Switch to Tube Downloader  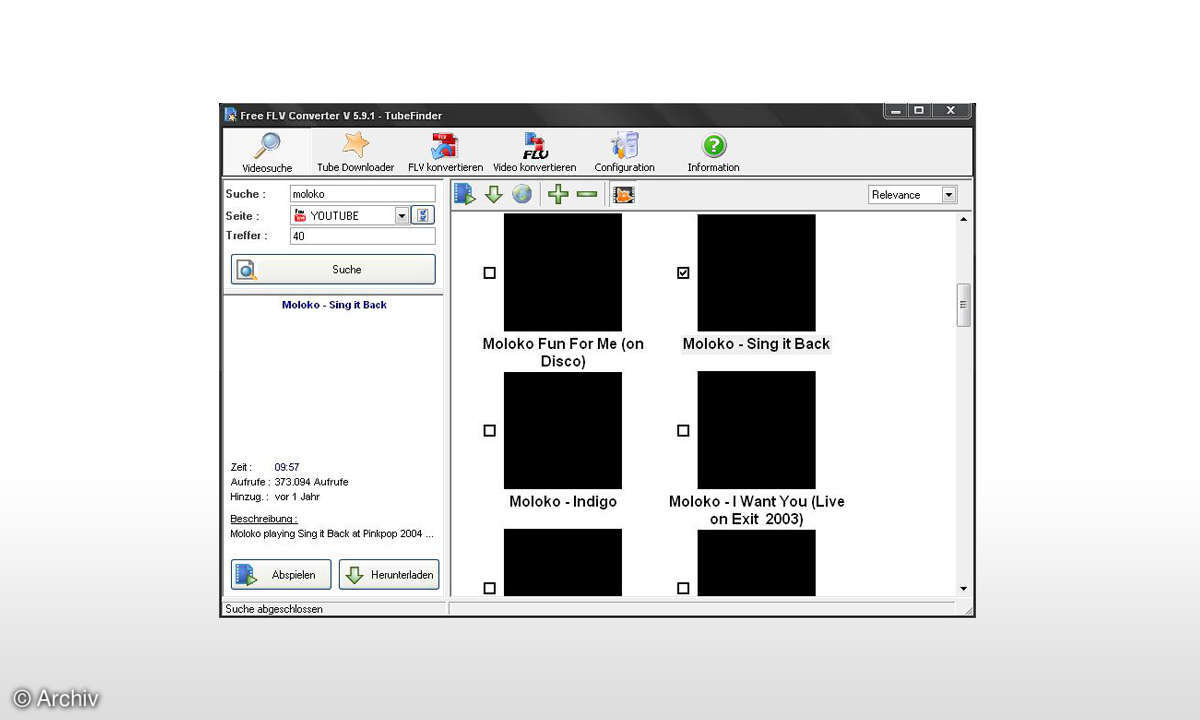pyautogui.click(x=355, y=153)
